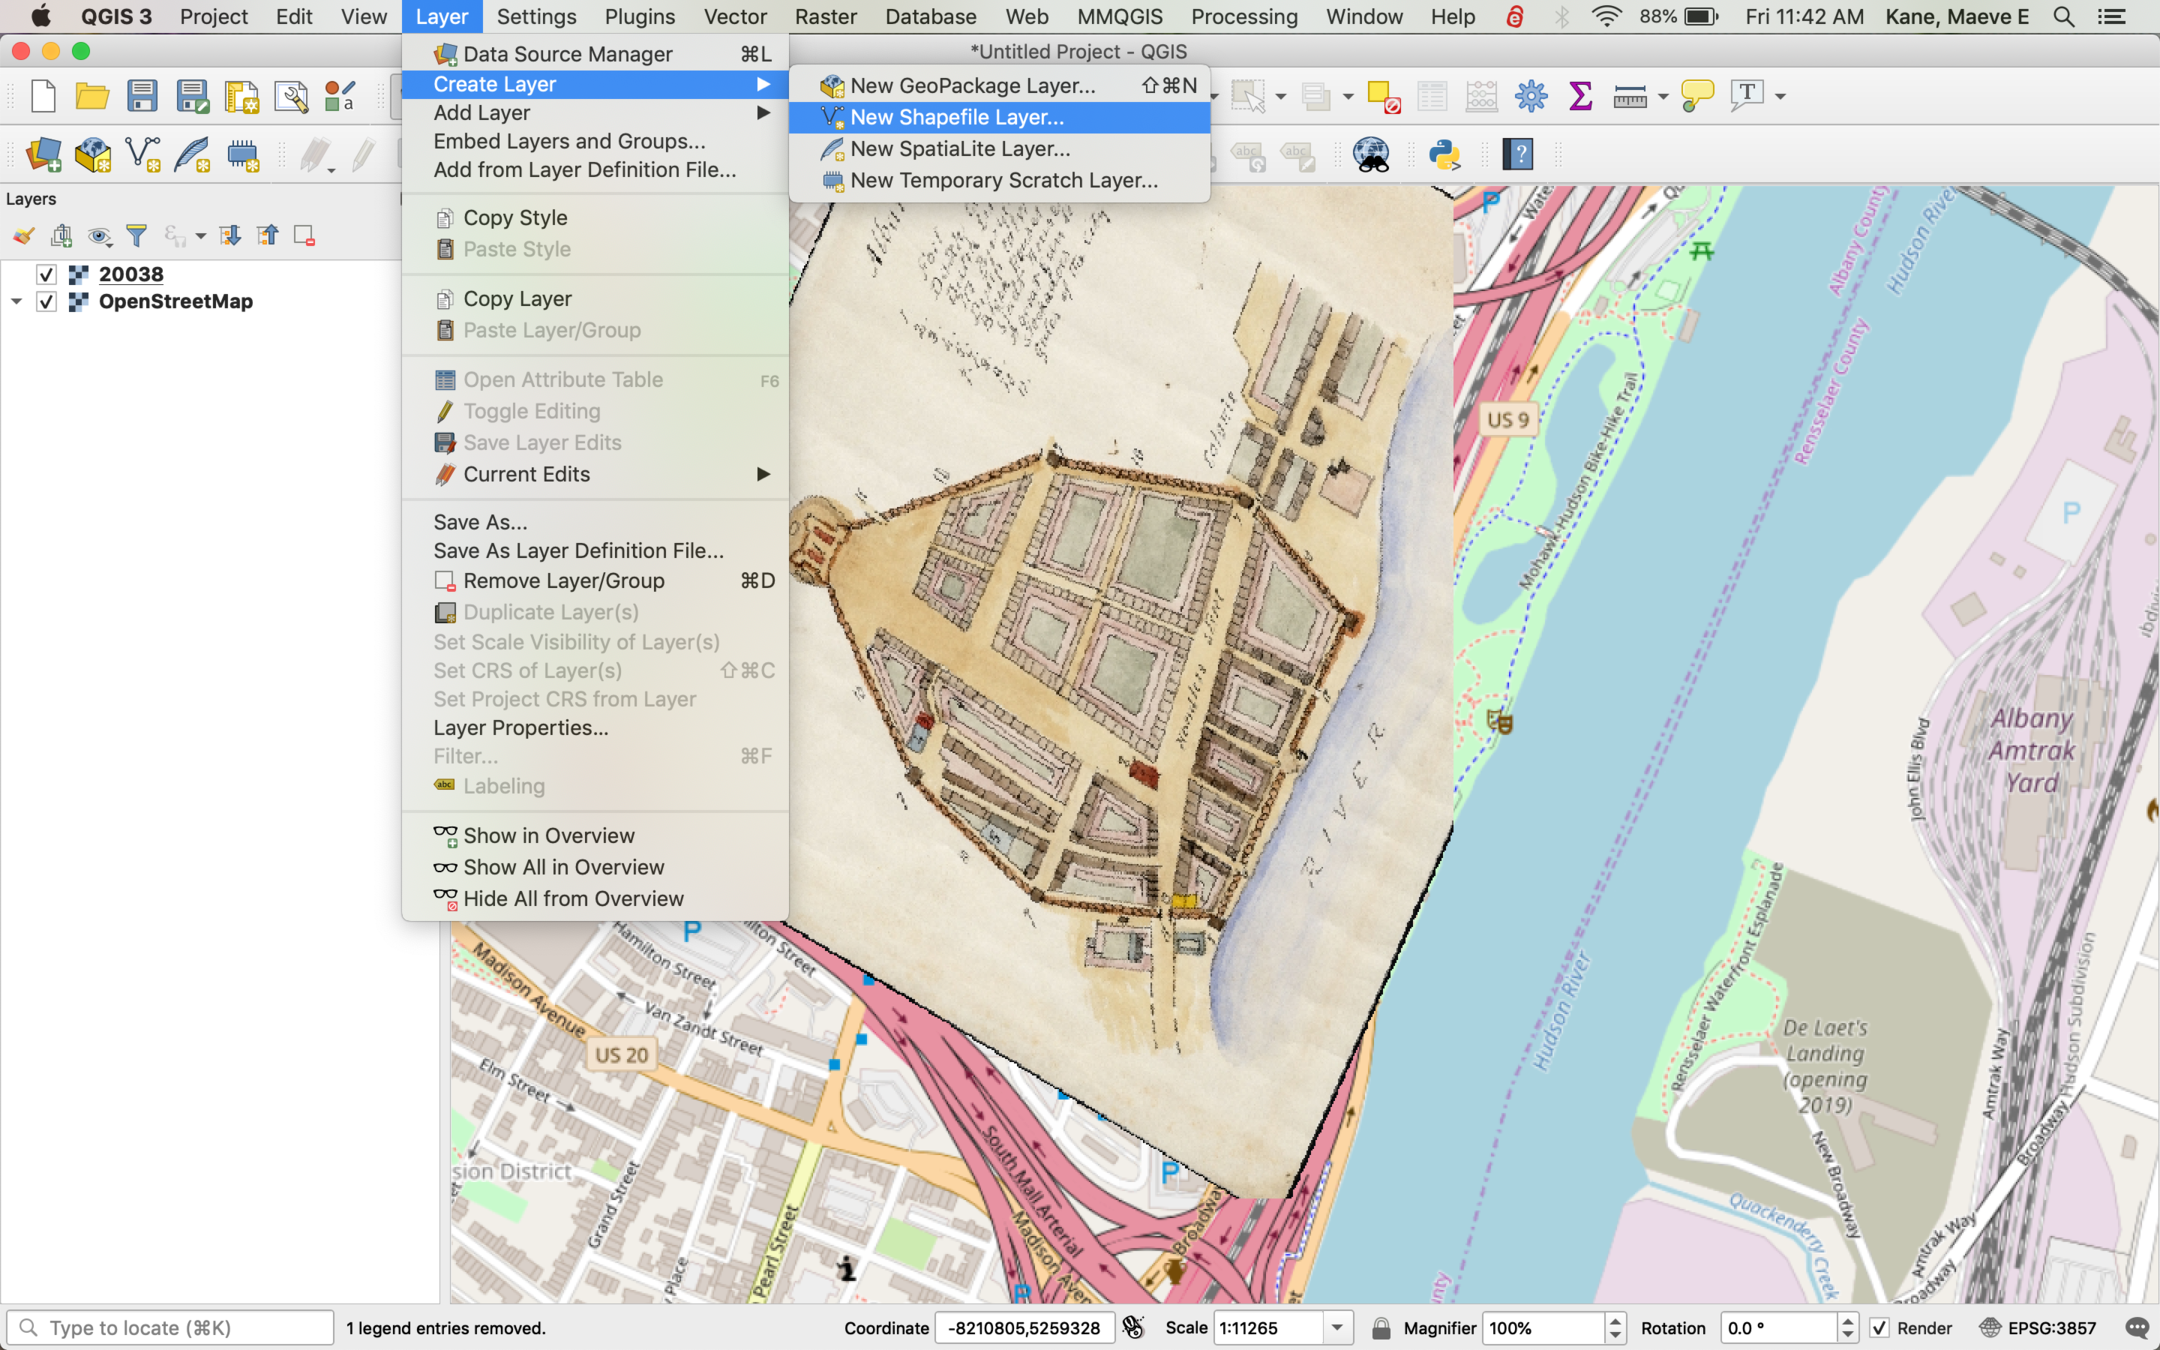
Task: Choose Layer Properties from the menu
Action: pos(520,728)
